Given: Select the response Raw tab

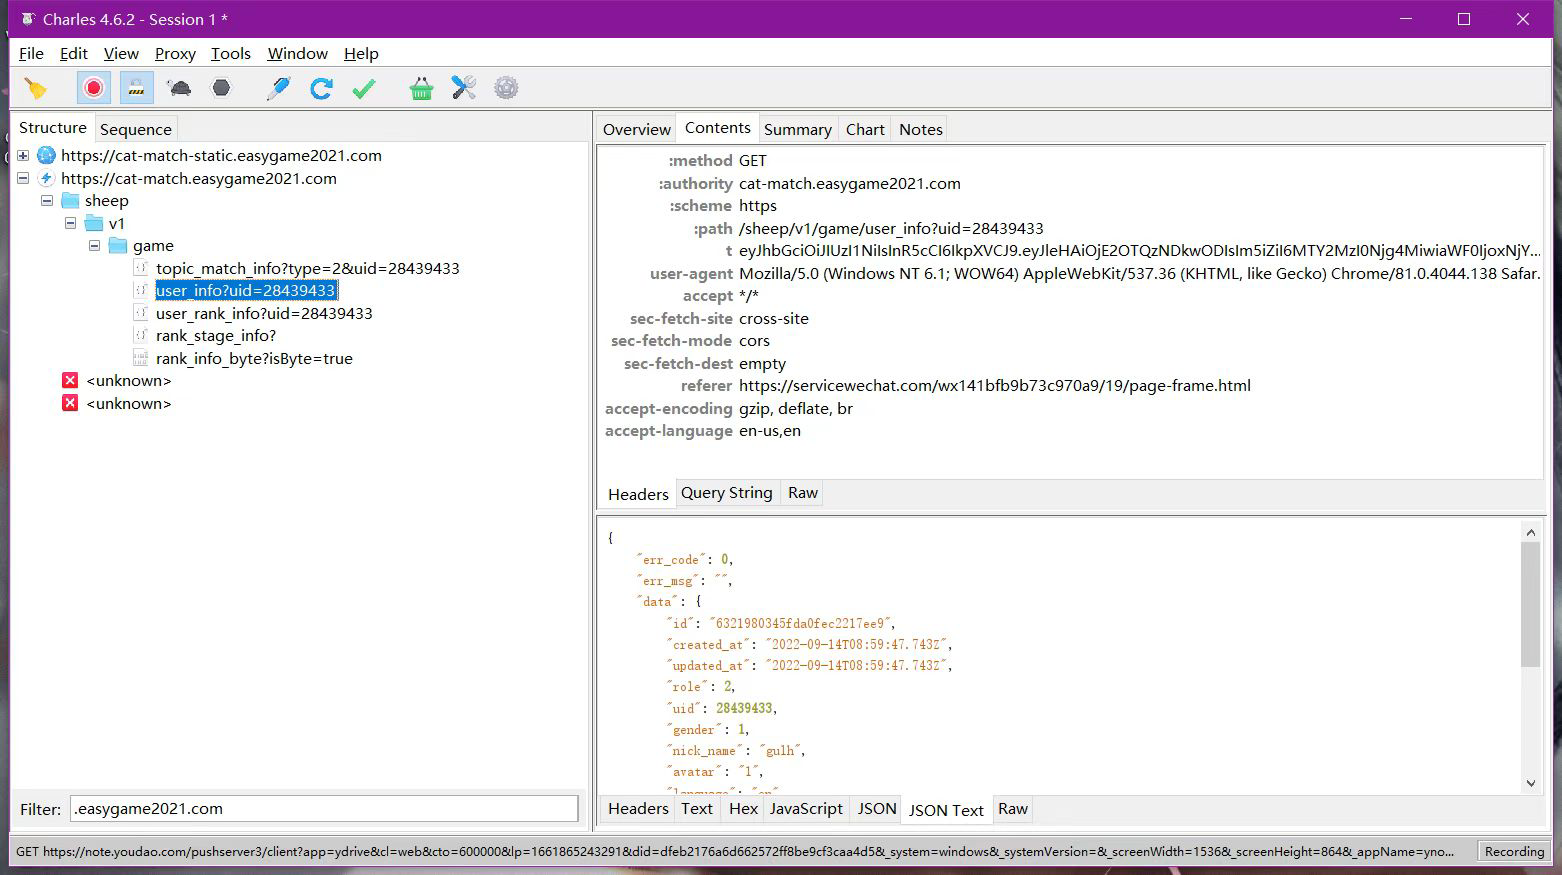Looking at the screenshot, I should pyautogui.click(x=1013, y=809).
